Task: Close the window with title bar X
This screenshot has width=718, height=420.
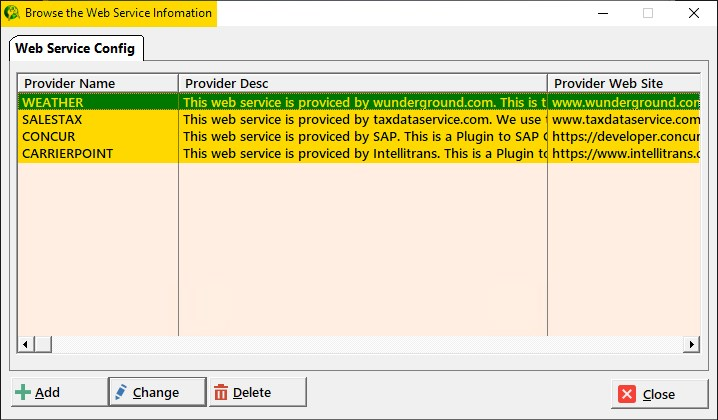Action: [x=694, y=13]
